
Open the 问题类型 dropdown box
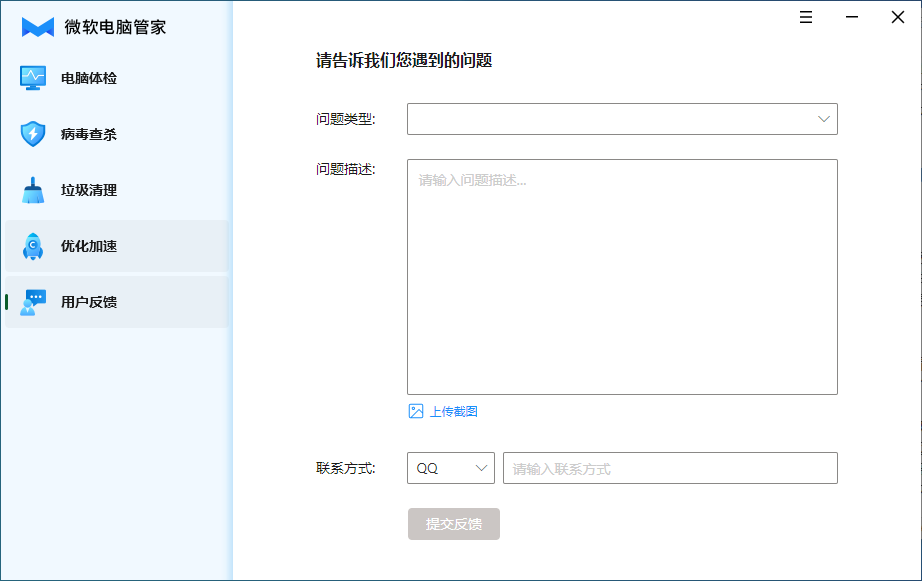click(610, 119)
